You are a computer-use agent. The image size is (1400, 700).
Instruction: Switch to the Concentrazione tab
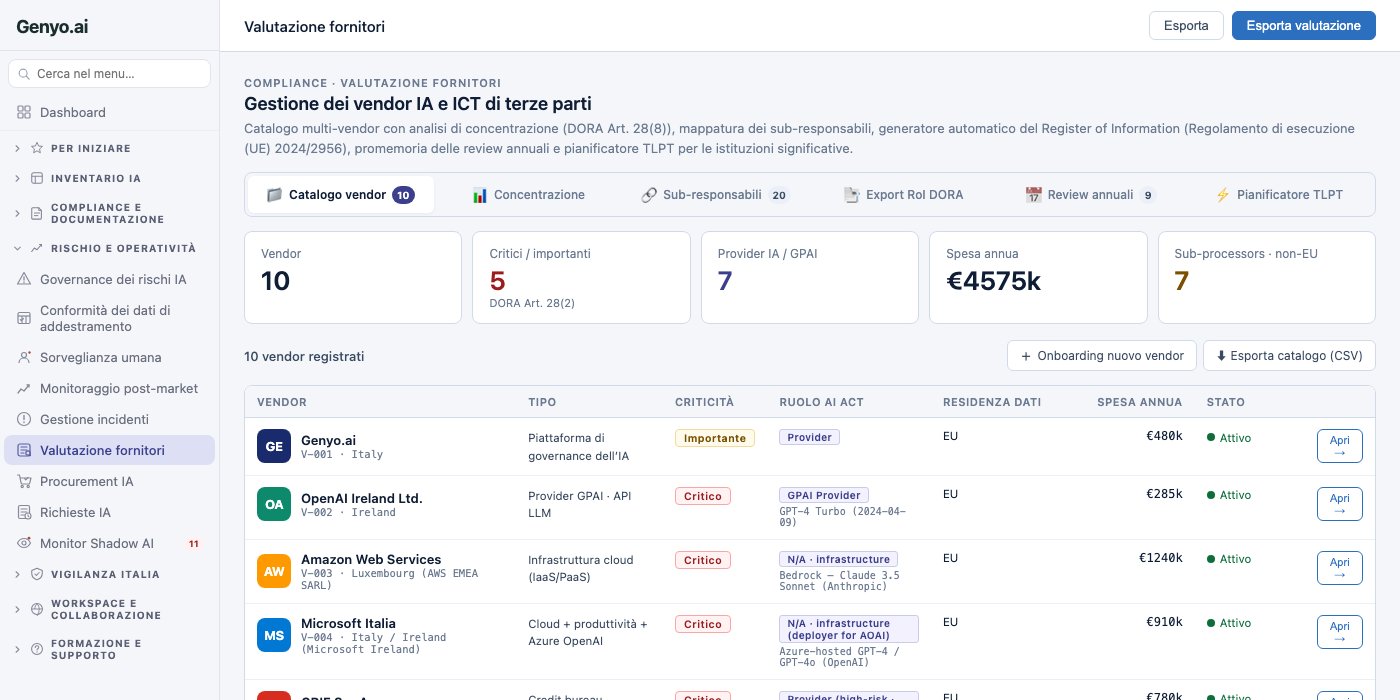coord(528,194)
